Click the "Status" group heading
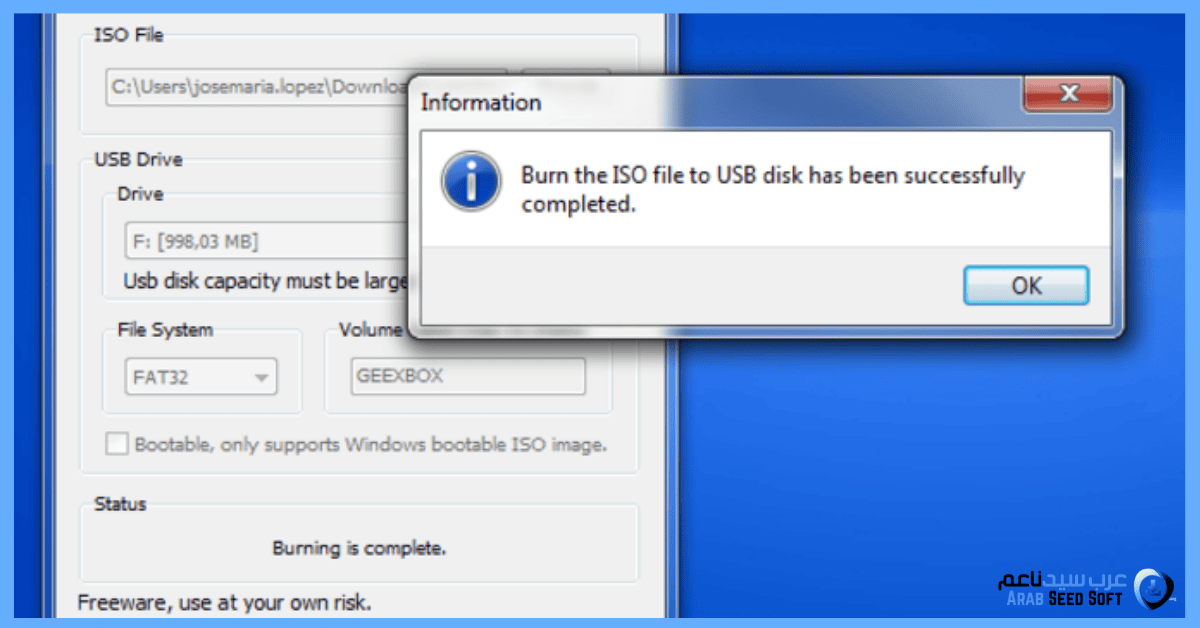1200x628 pixels. coord(120,504)
